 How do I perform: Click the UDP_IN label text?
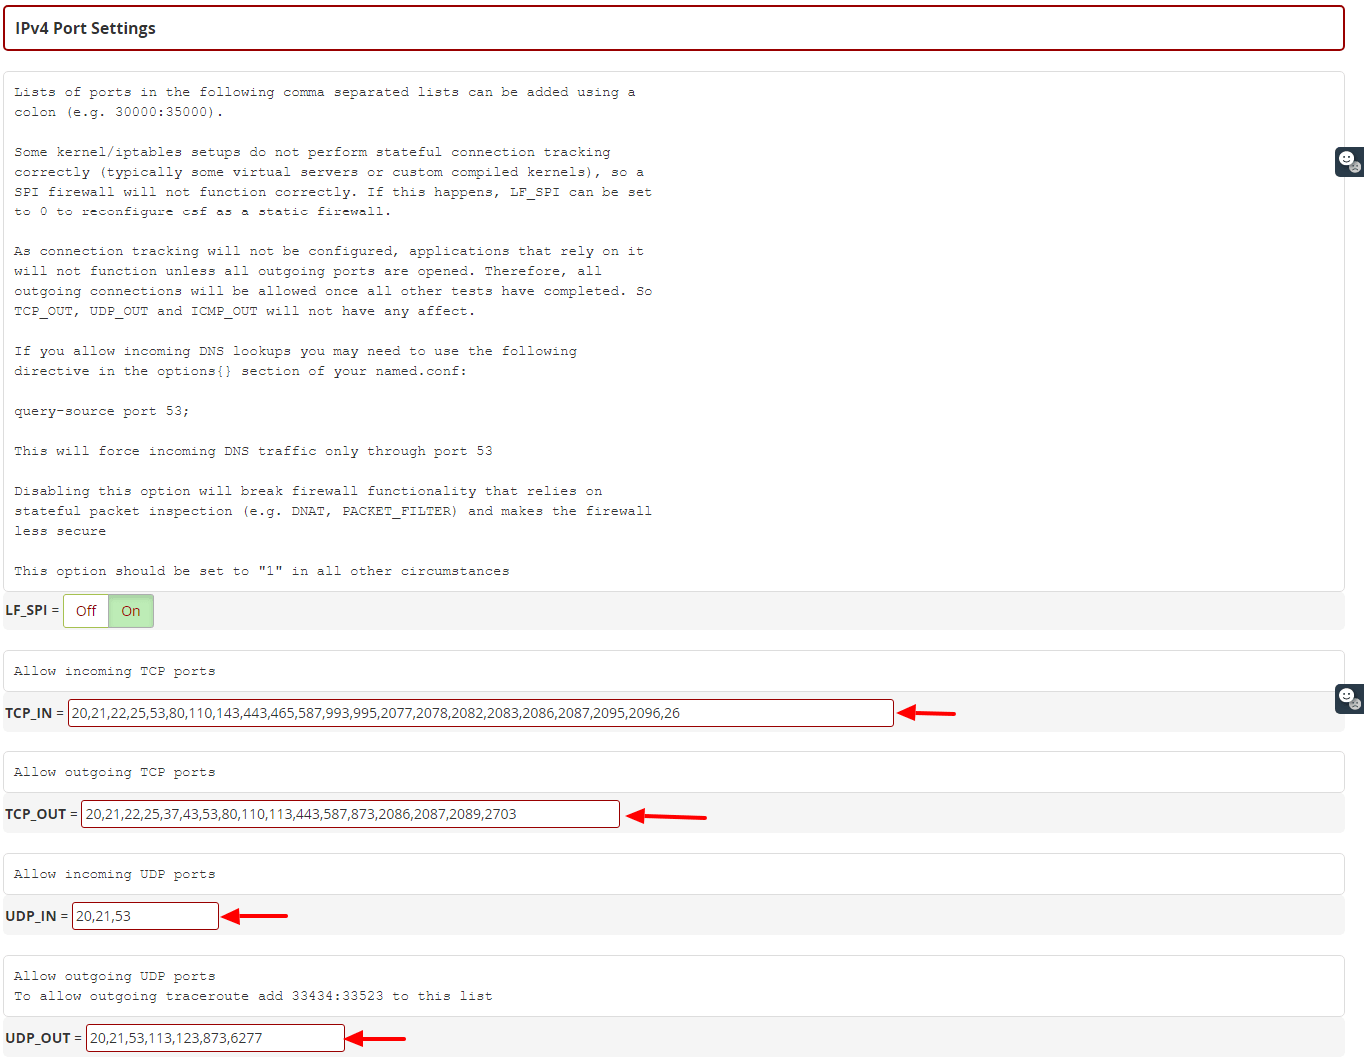[31, 916]
